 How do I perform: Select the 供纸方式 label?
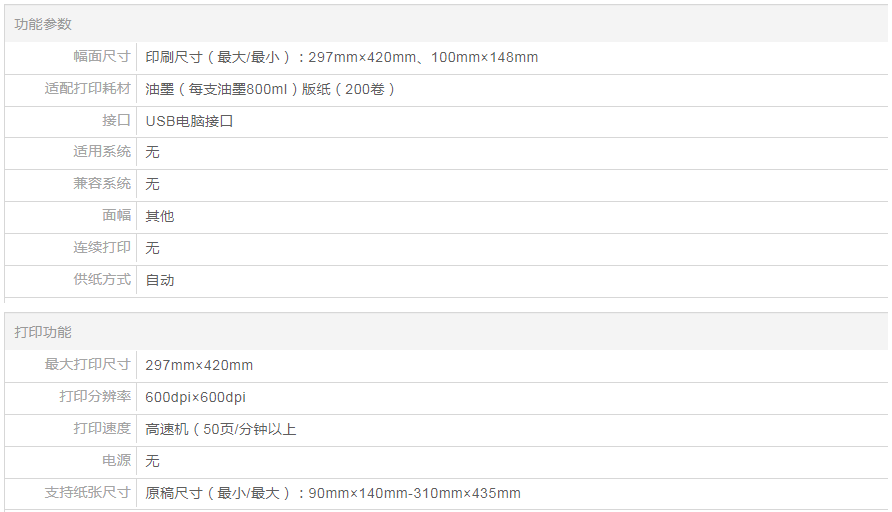[102, 280]
